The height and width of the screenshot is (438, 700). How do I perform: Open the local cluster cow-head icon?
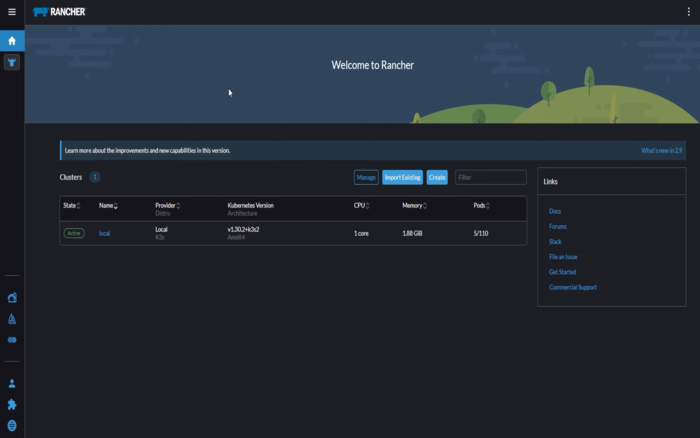point(12,62)
